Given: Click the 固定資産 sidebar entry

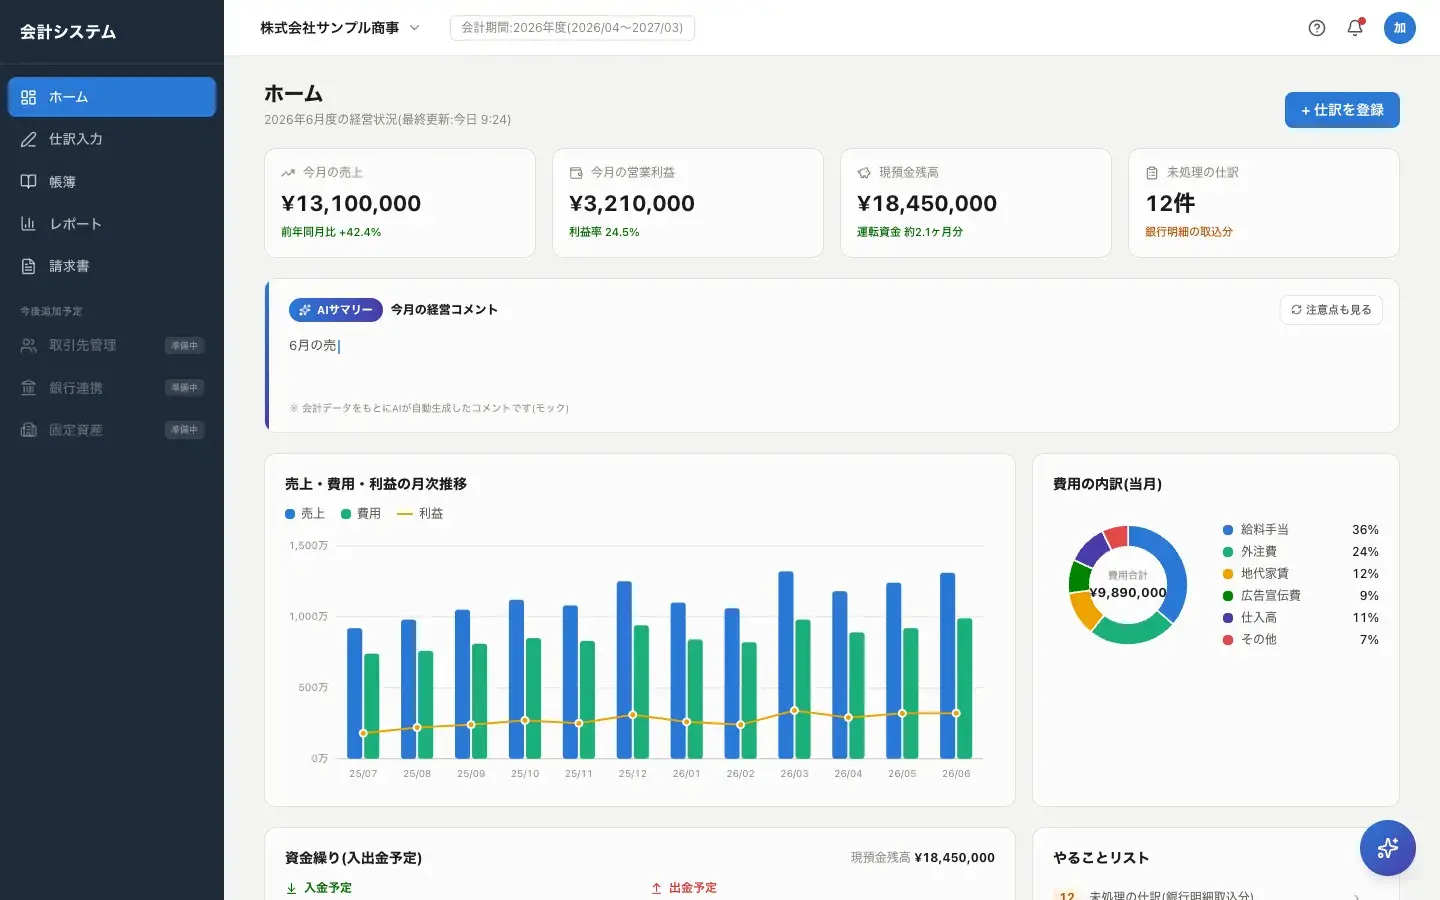Looking at the screenshot, I should [x=112, y=430].
